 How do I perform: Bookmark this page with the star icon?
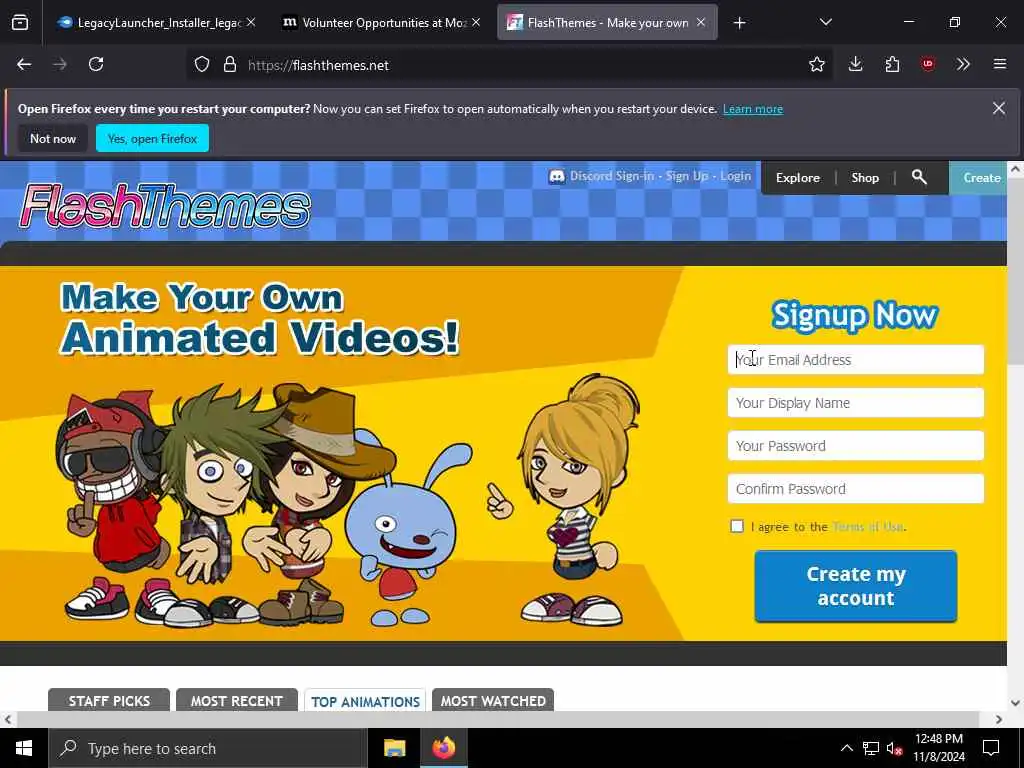click(x=816, y=65)
